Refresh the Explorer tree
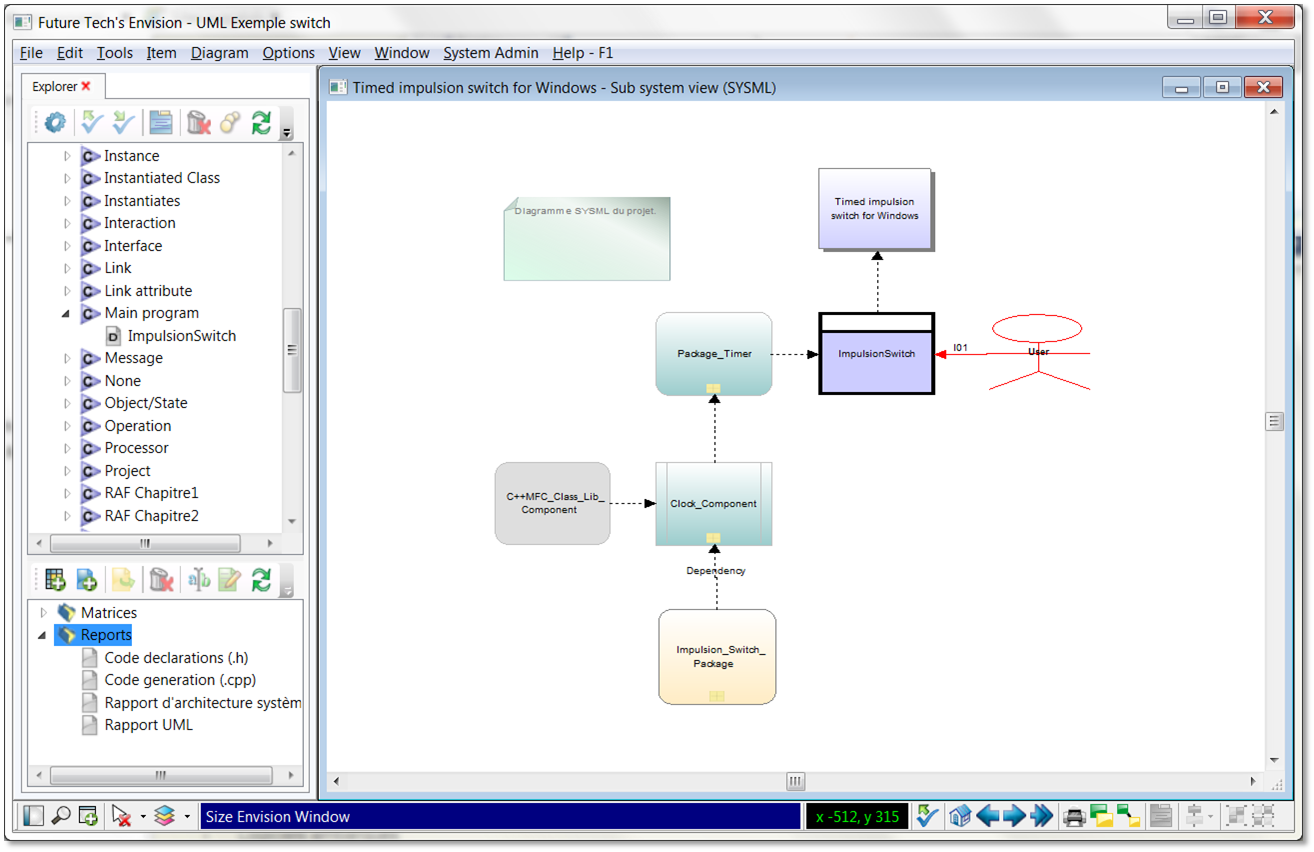The image size is (1314, 852). point(261,122)
